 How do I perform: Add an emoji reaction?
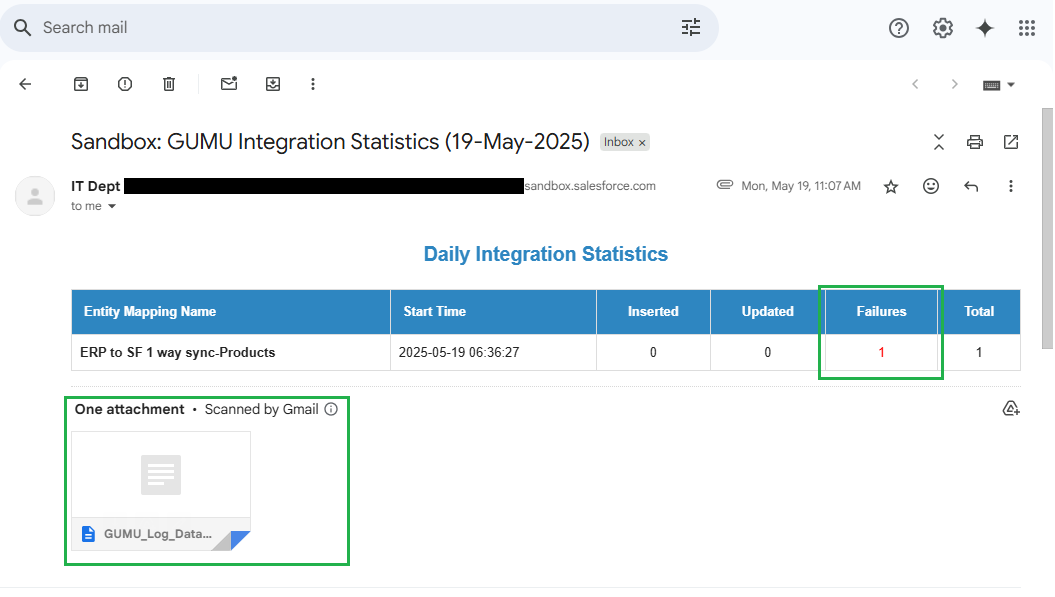931,186
